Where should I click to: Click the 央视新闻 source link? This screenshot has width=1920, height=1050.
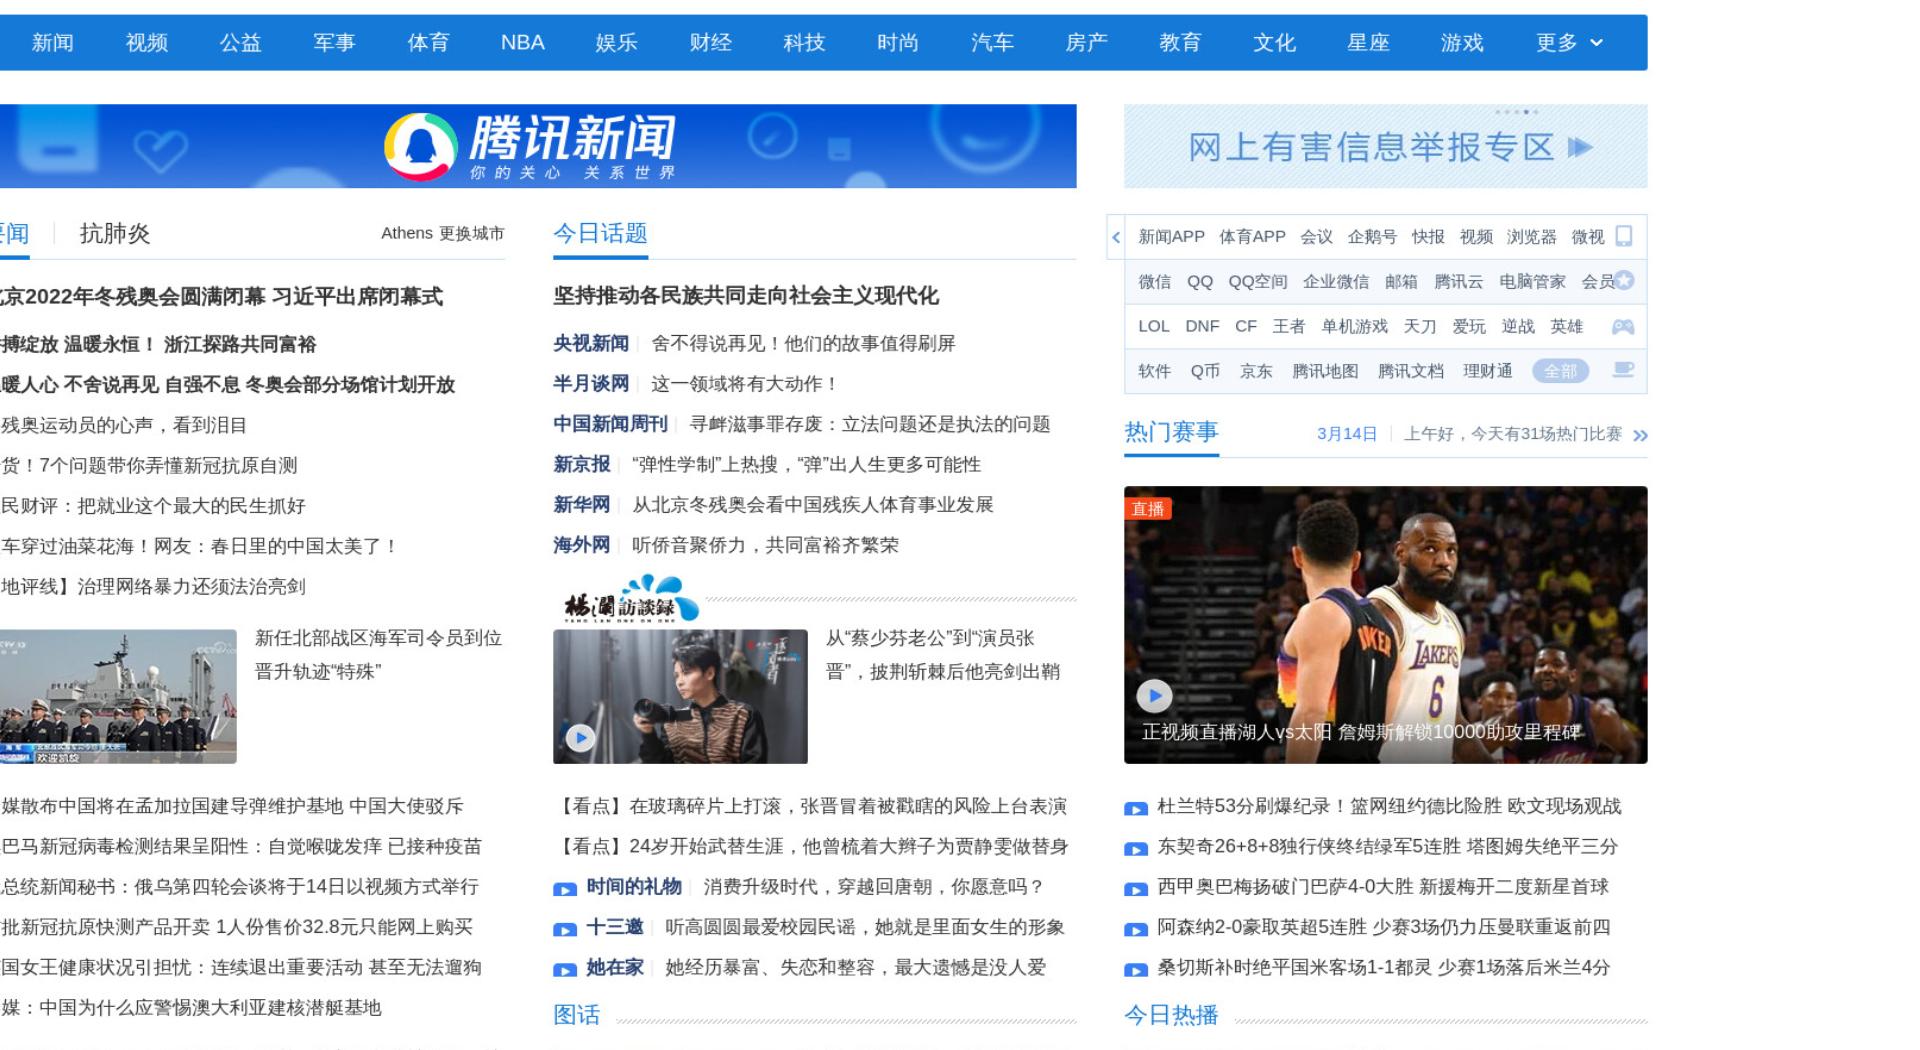tap(591, 343)
